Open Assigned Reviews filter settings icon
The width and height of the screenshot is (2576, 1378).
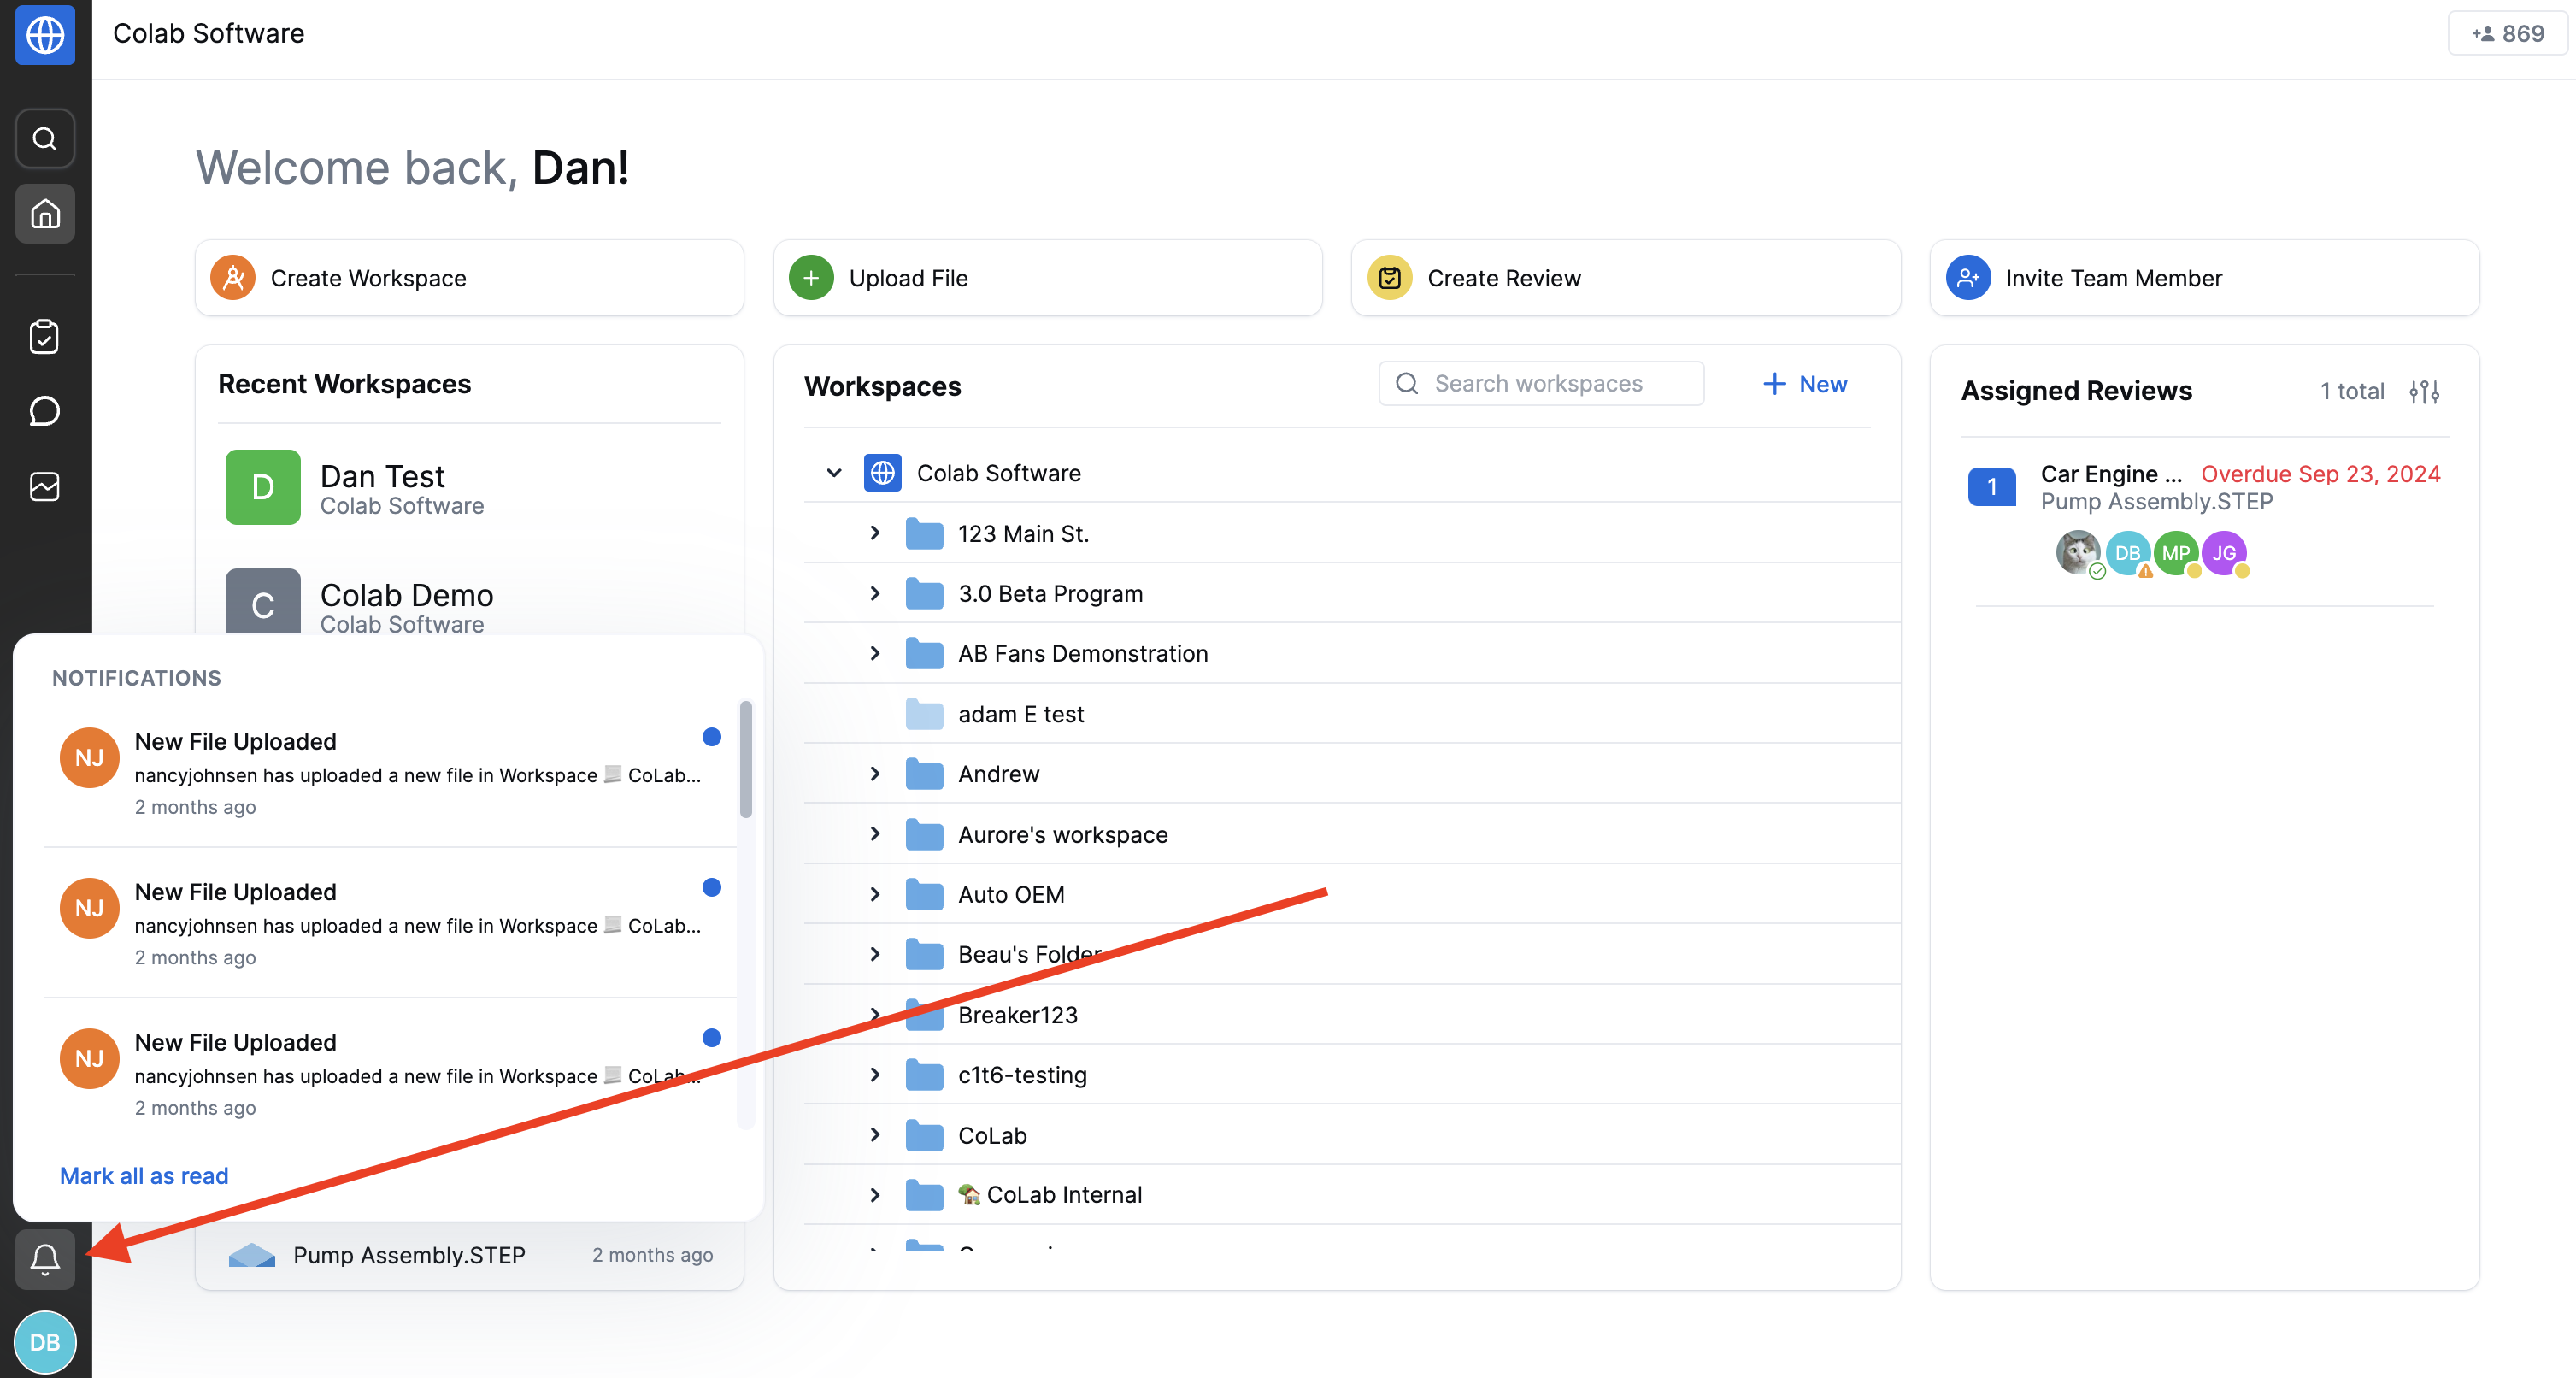(2424, 391)
